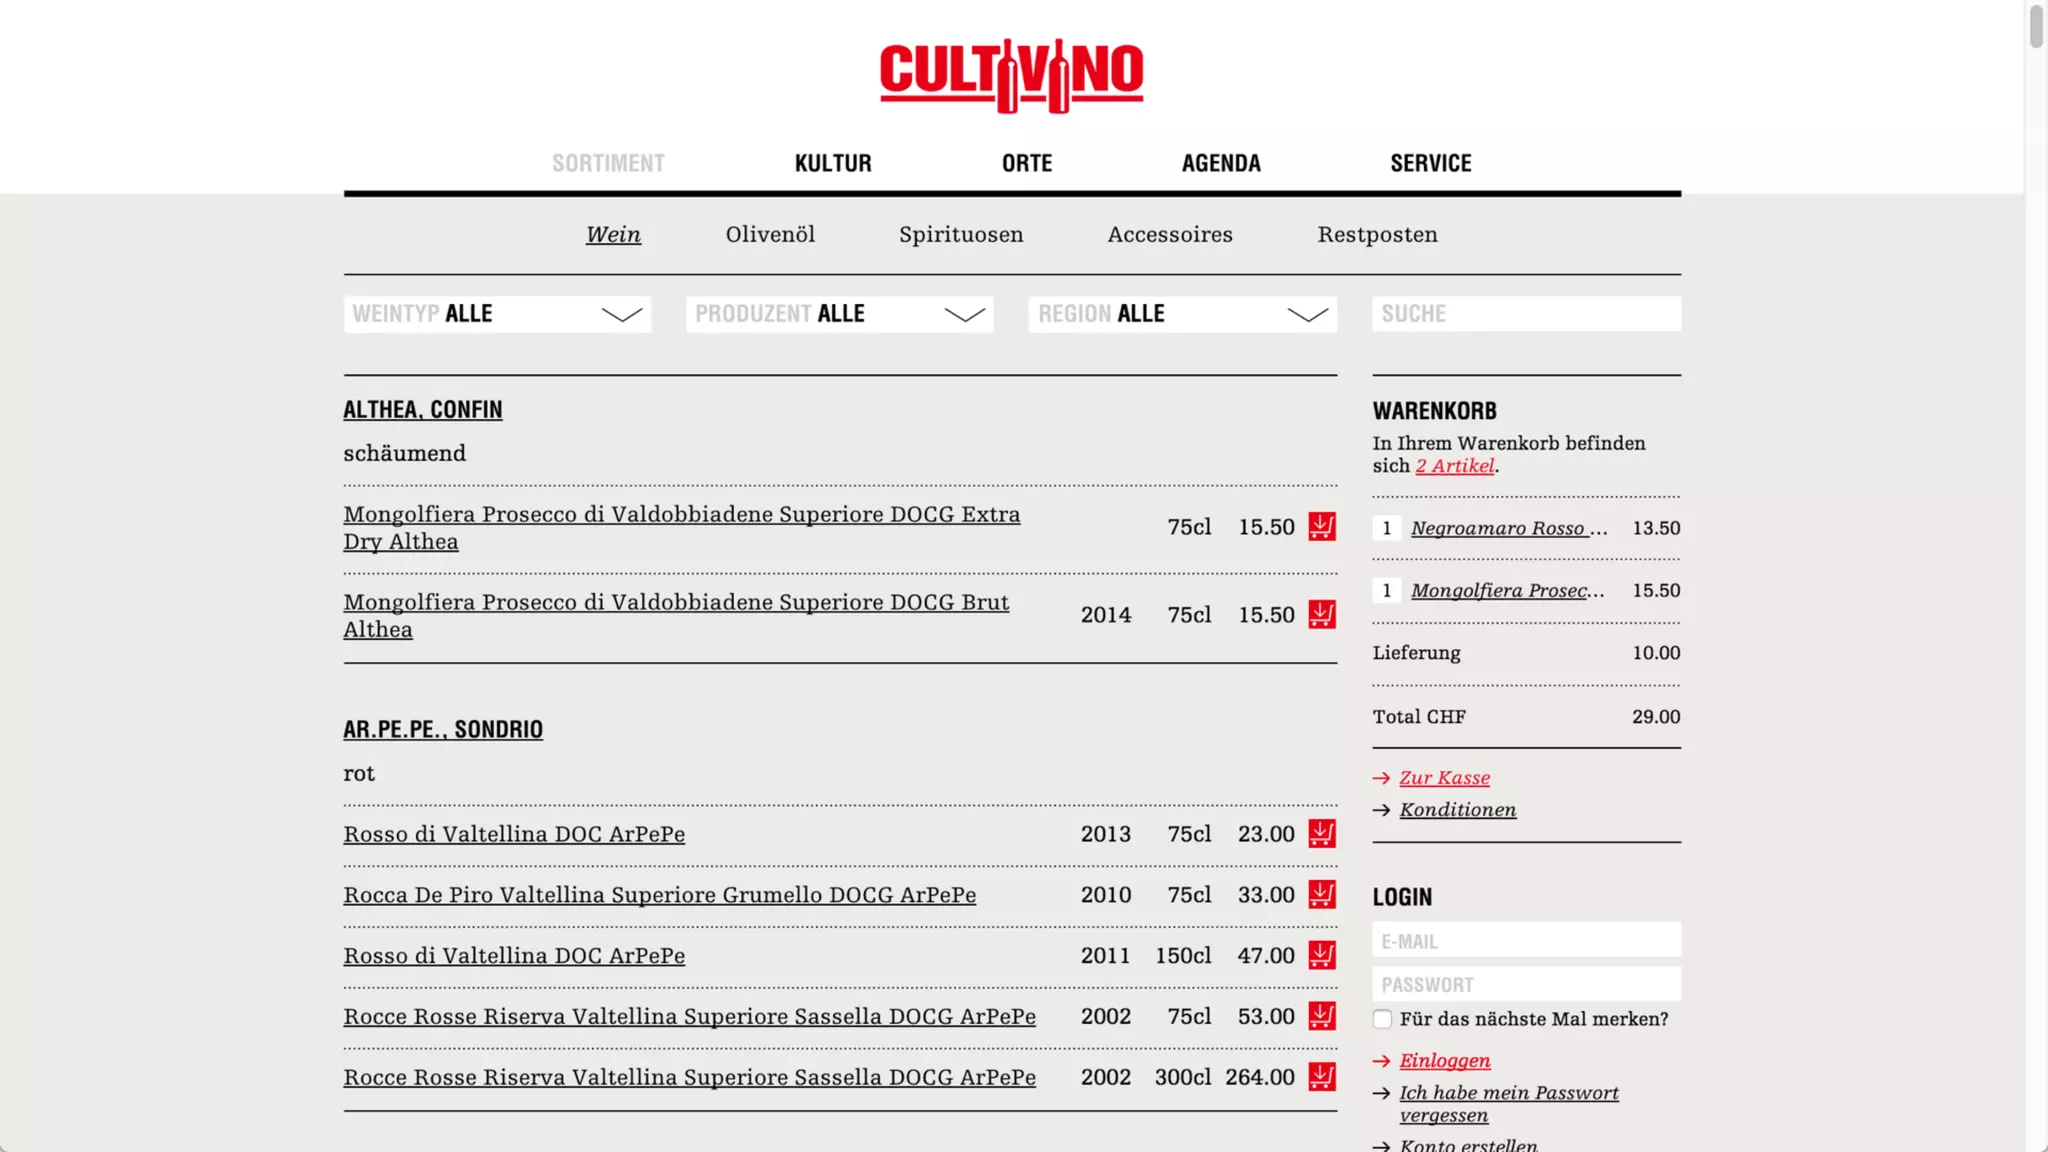Tick 'Für das nächste Mal merken' checkbox

click(x=1382, y=1019)
